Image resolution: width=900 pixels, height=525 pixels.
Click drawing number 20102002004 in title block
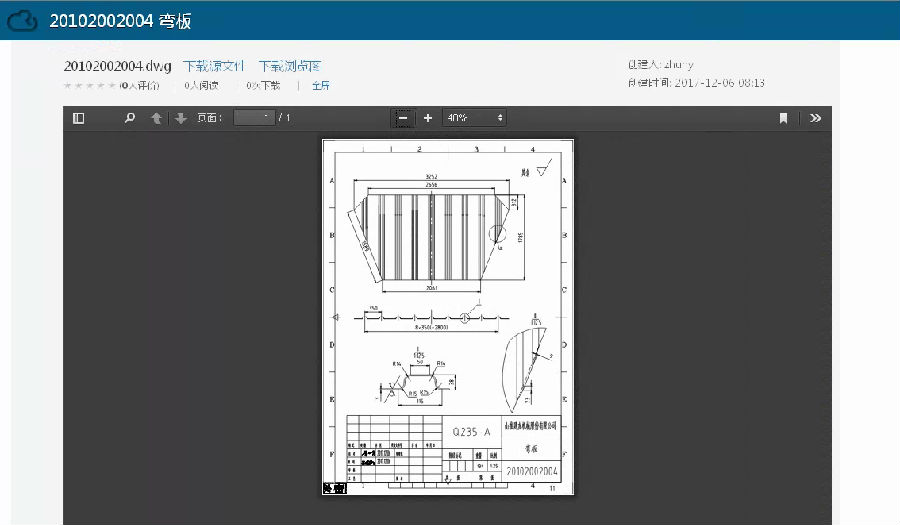(x=532, y=471)
